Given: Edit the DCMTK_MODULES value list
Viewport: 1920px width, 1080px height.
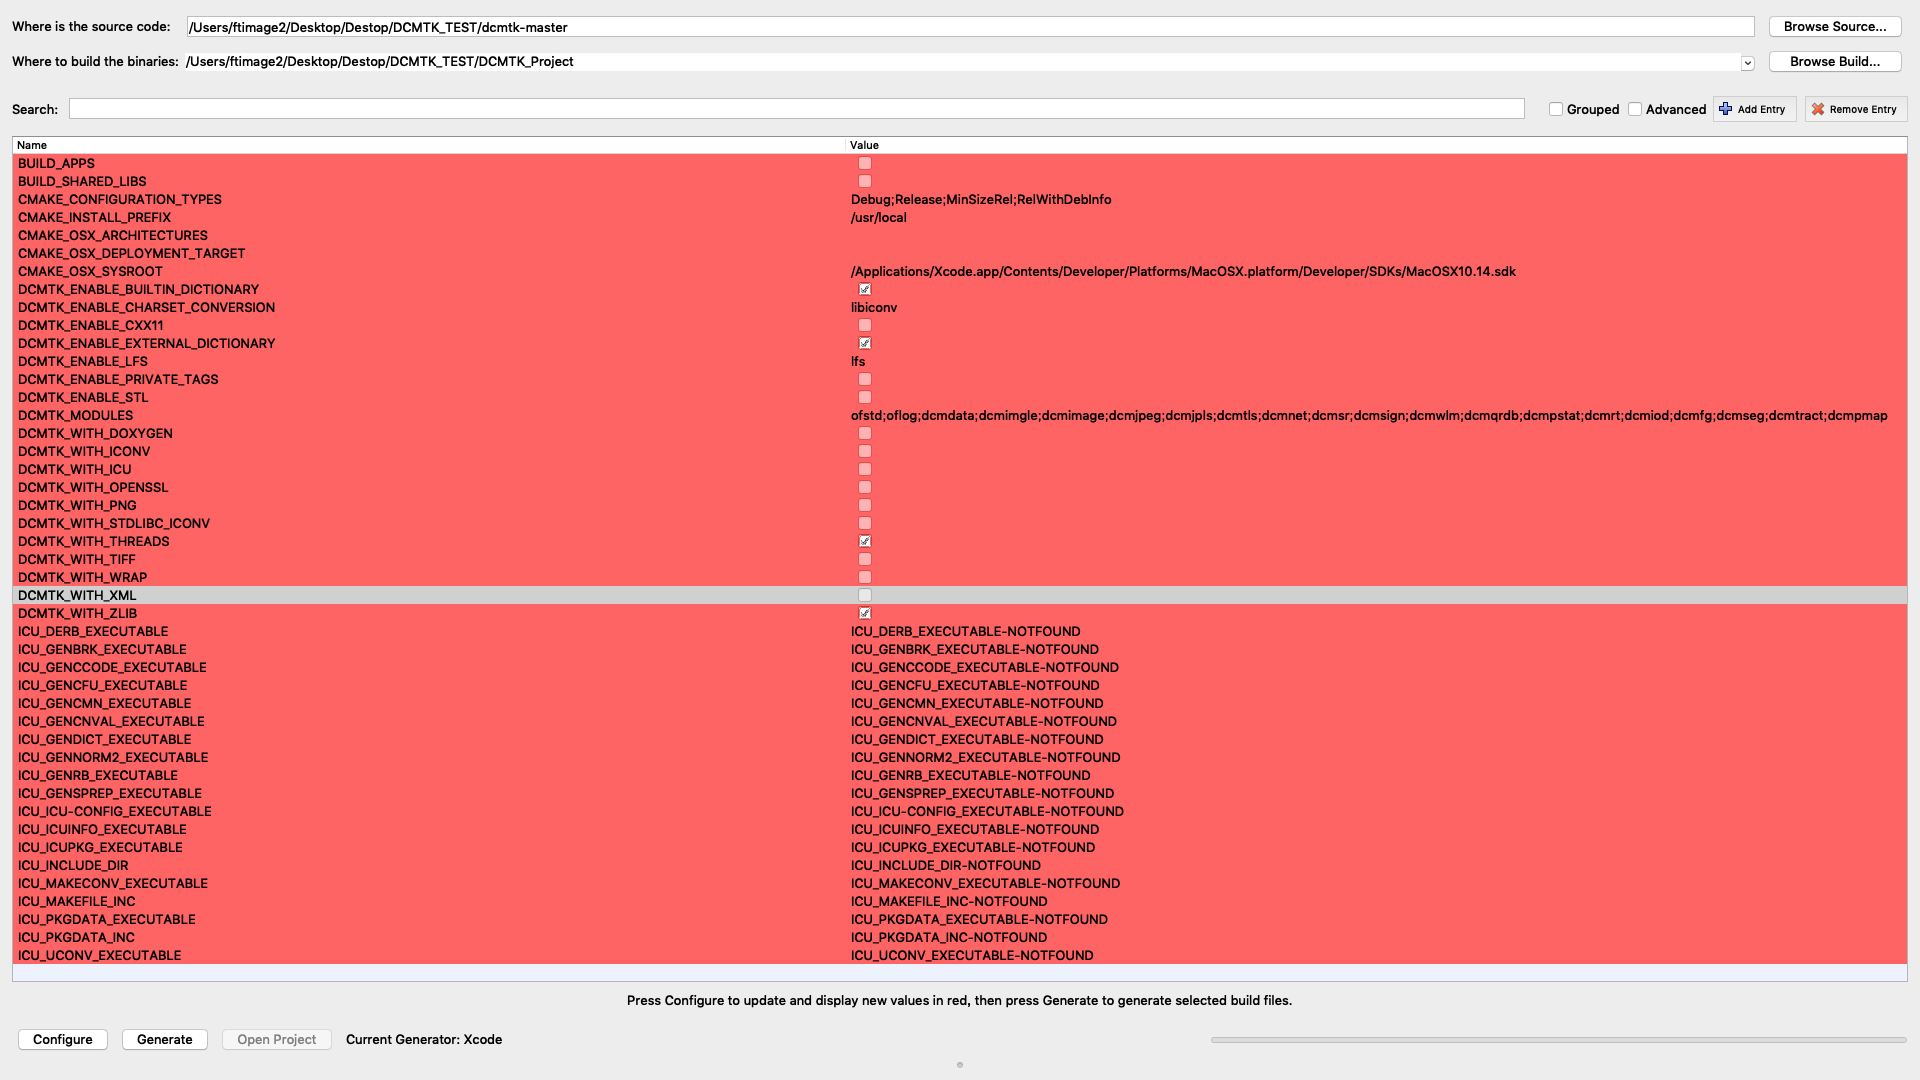Looking at the screenshot, I should (1369, 415).
